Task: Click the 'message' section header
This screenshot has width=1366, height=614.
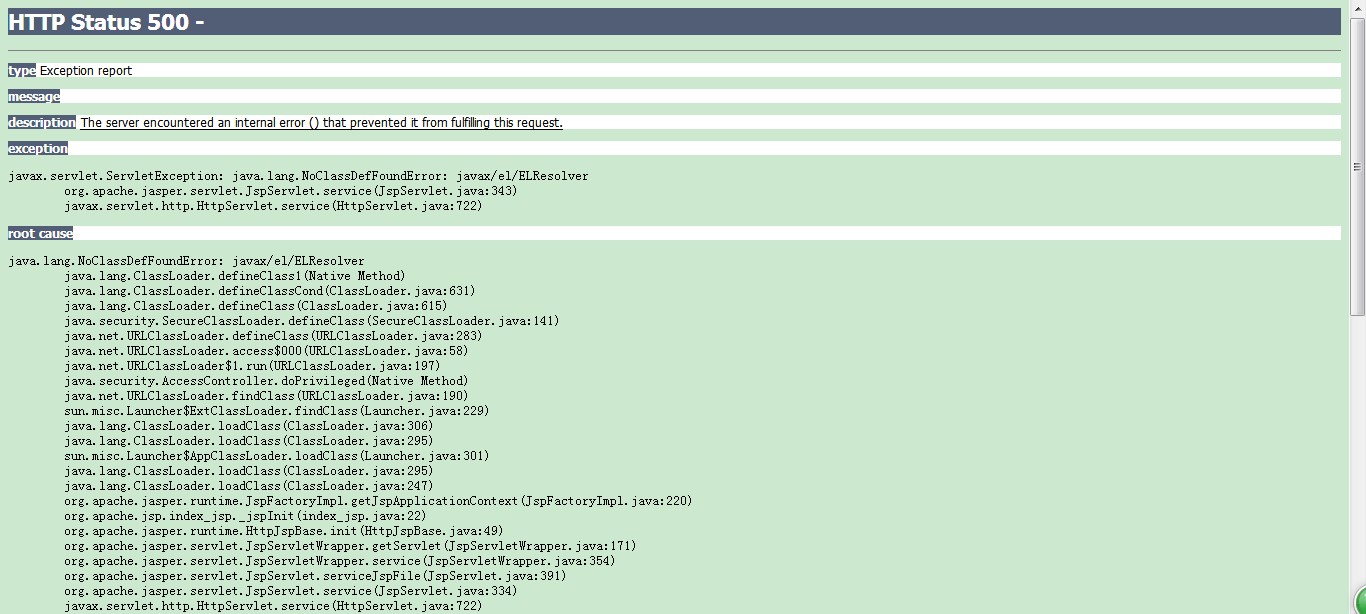Action: click(33, 96)
